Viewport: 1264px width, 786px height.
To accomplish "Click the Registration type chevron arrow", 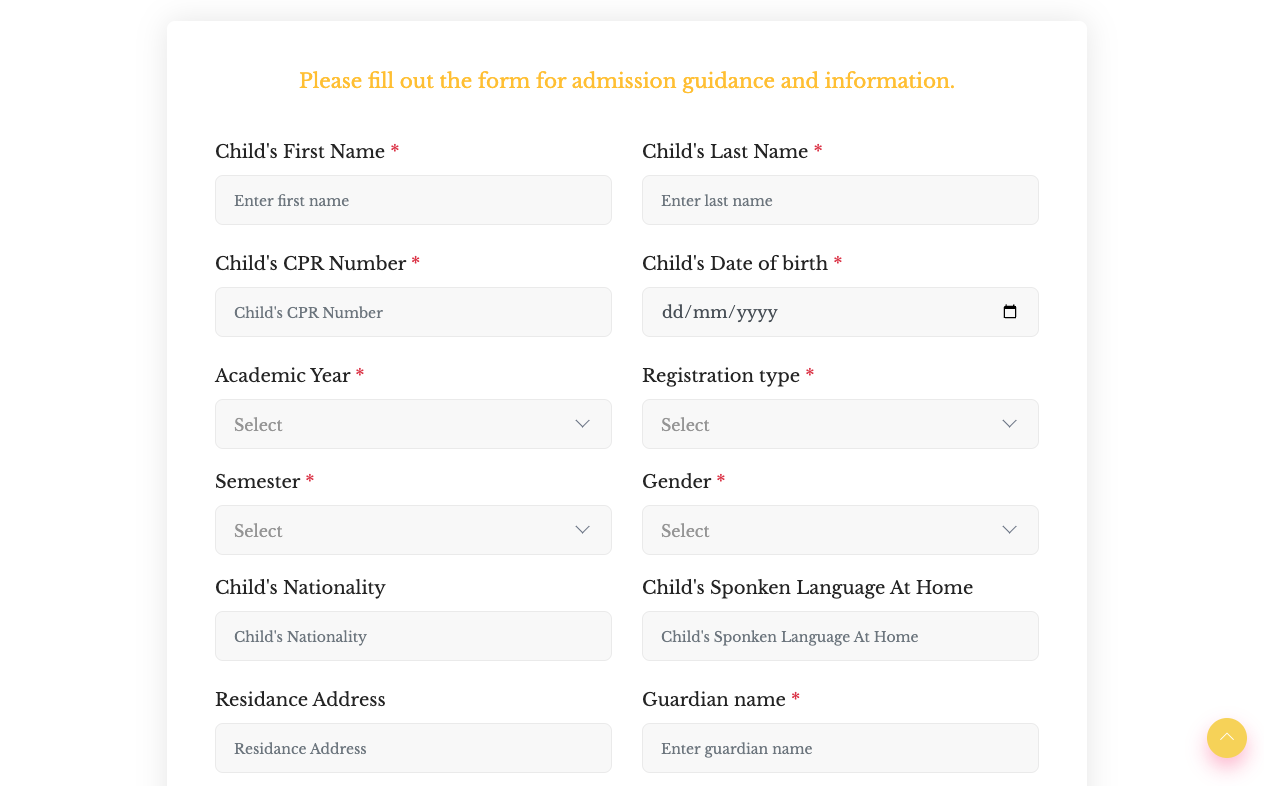I will pos(1009,424).
